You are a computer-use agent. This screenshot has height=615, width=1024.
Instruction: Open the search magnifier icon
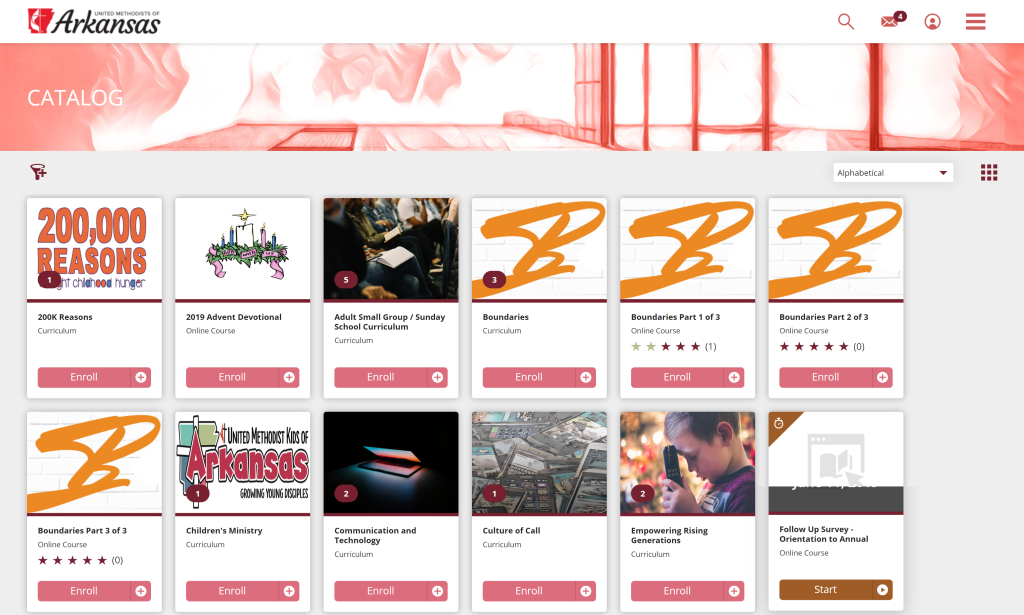point(846,22)
